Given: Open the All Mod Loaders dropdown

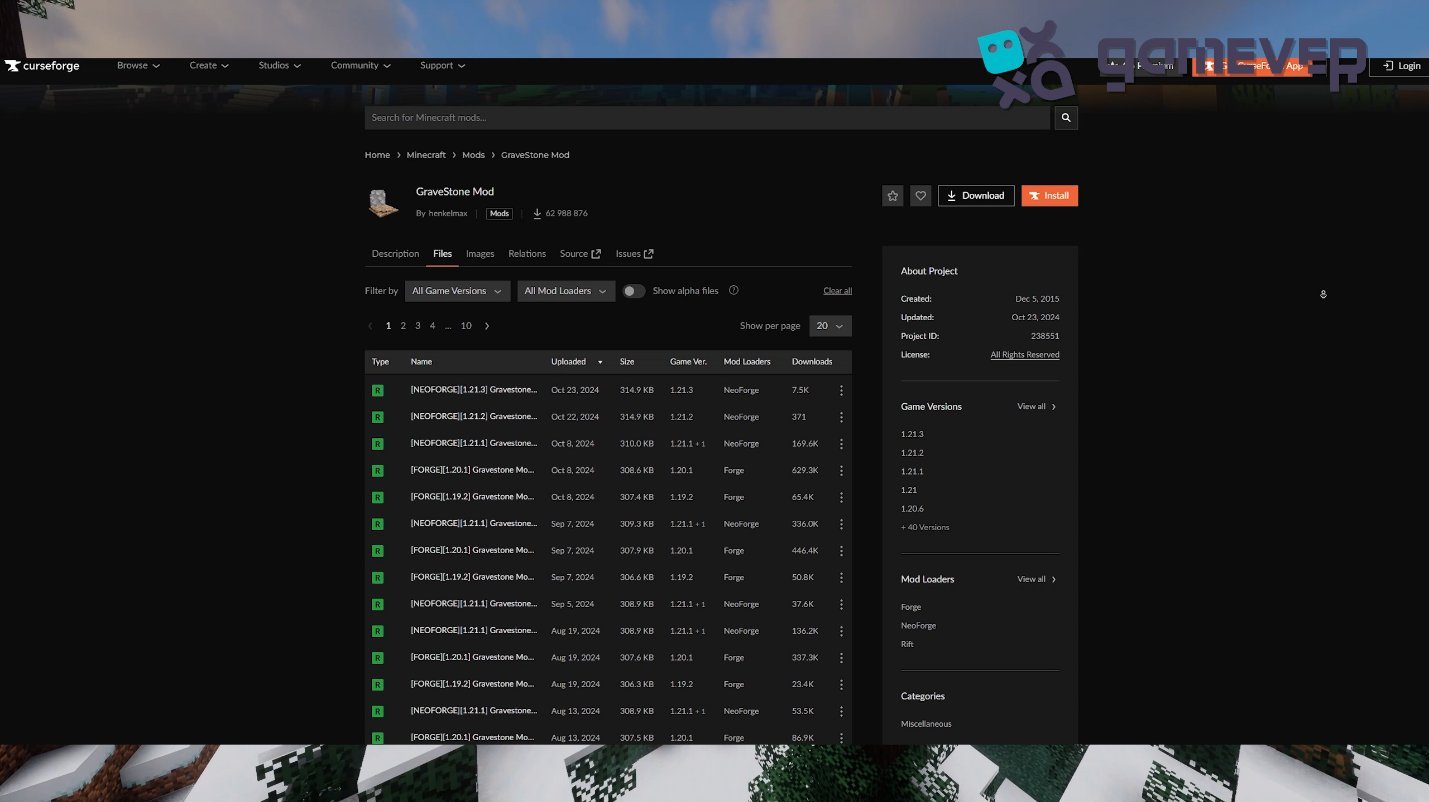Looking at the screenshot, I should [x=566, y=290].
